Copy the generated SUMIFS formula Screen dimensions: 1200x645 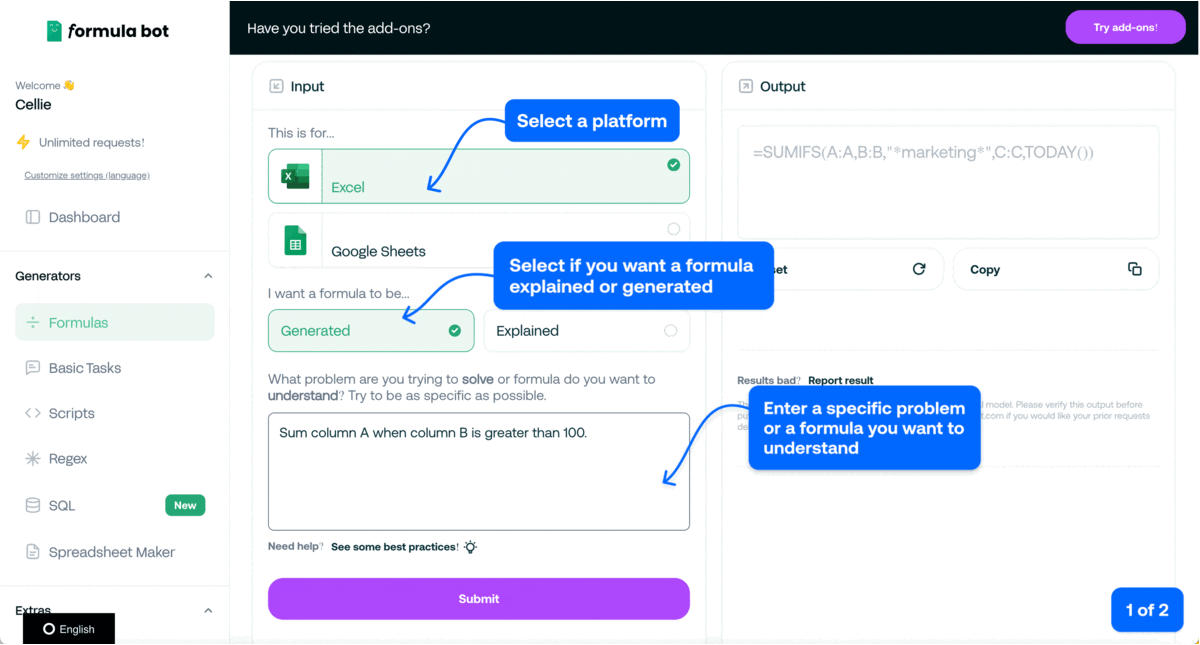tap(1055, 268)
